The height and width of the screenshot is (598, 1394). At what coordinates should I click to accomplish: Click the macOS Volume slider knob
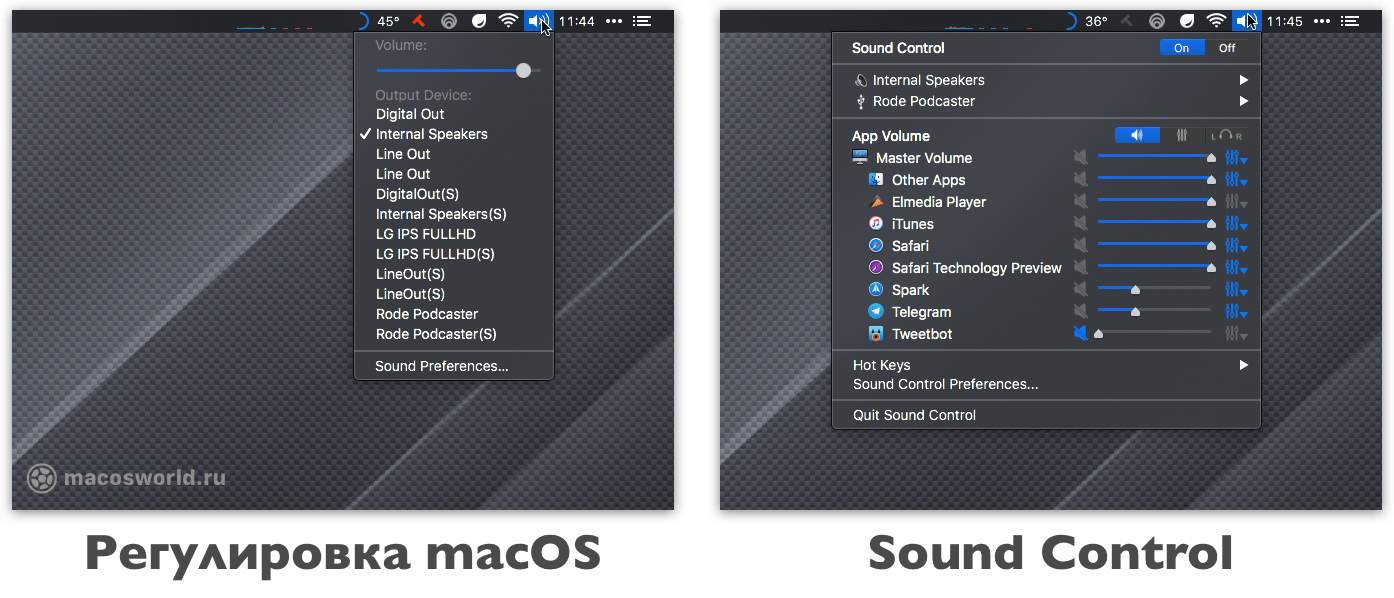(523, 70)
